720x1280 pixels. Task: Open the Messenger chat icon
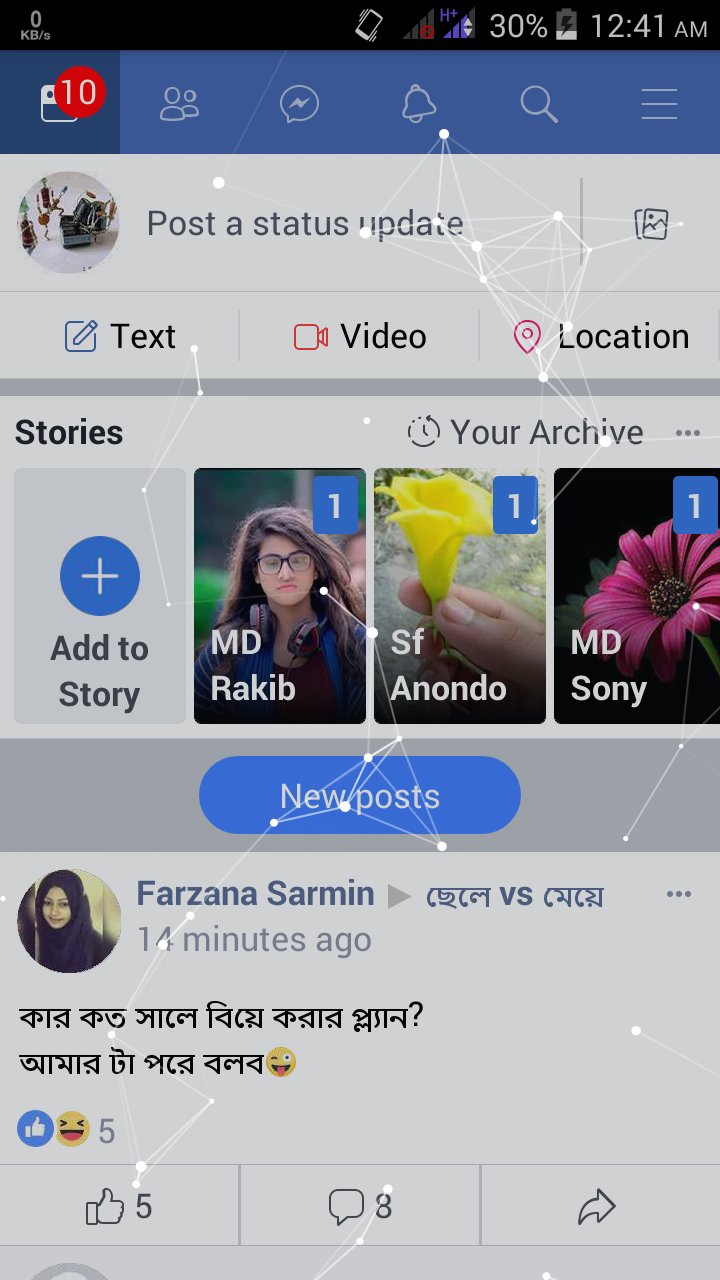(299, 104)
